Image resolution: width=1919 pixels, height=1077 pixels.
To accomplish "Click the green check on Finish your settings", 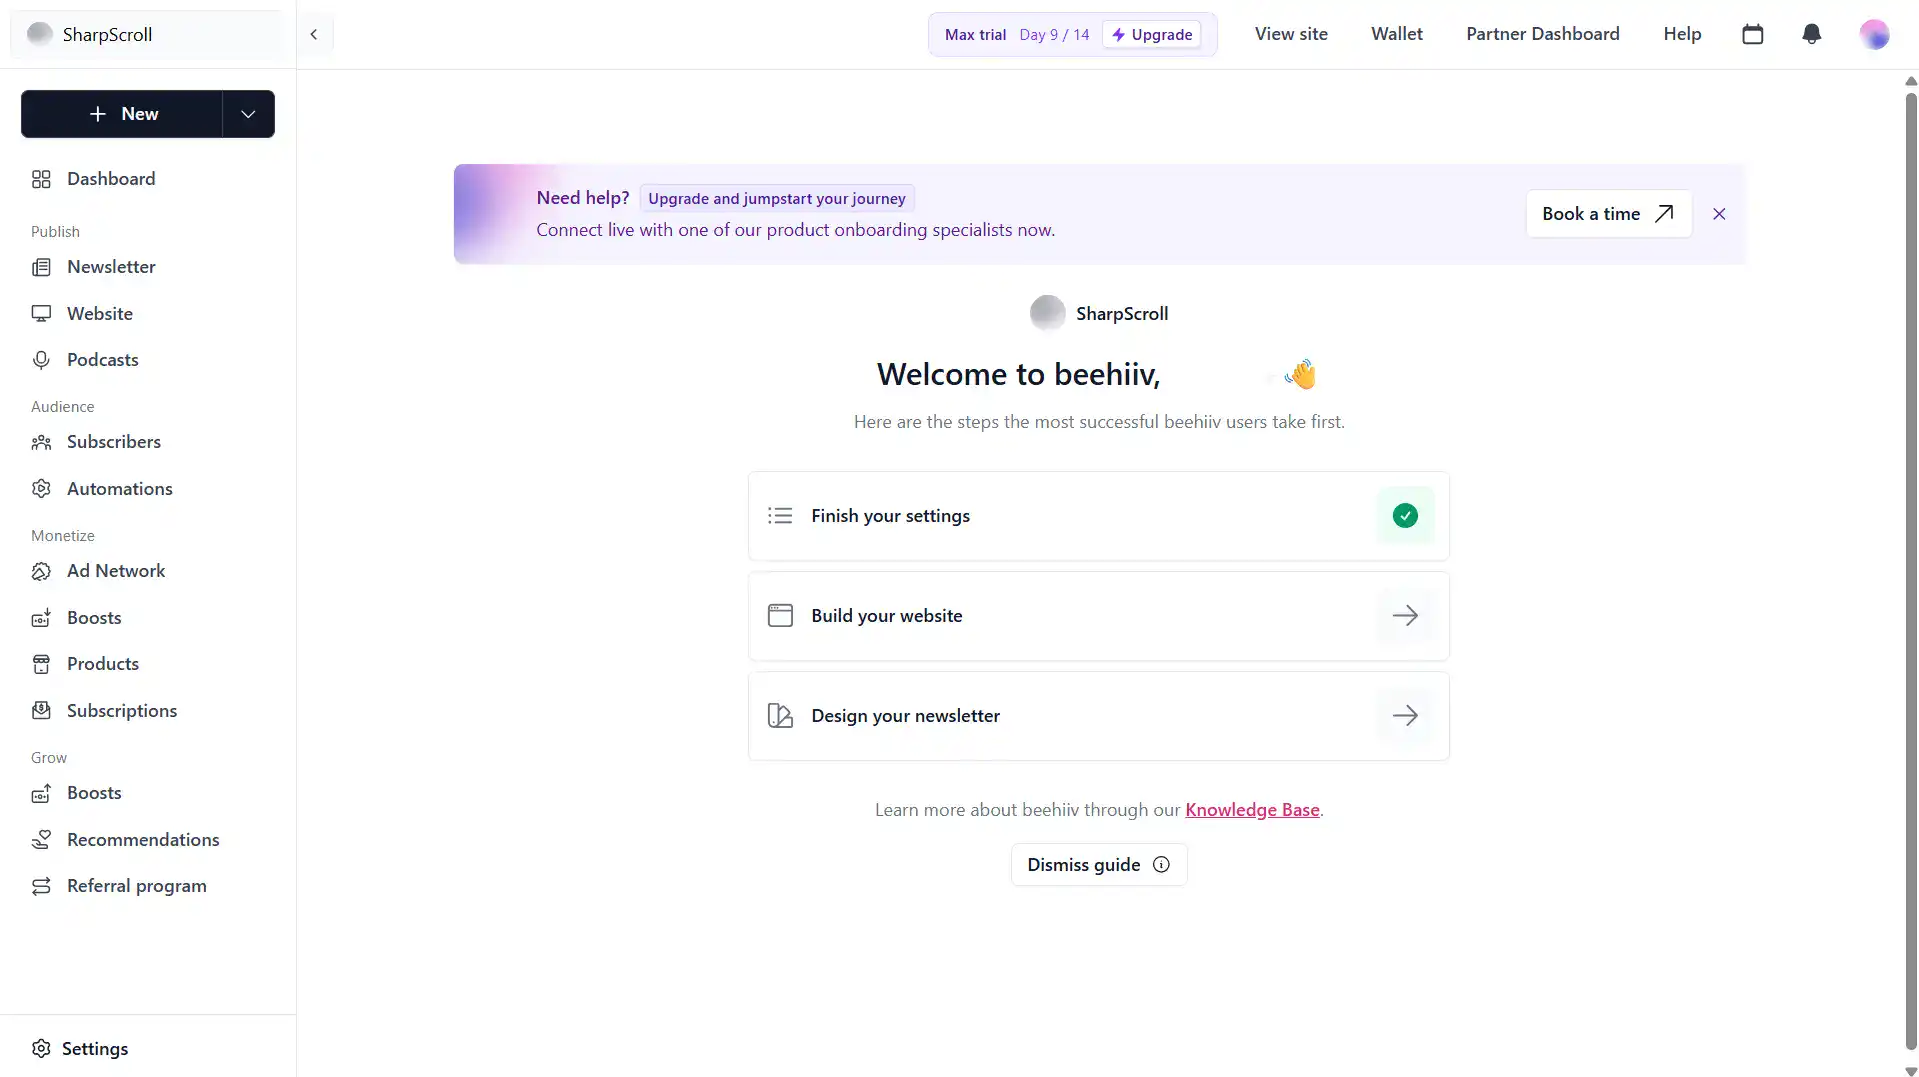I will tap(1405, 516).
